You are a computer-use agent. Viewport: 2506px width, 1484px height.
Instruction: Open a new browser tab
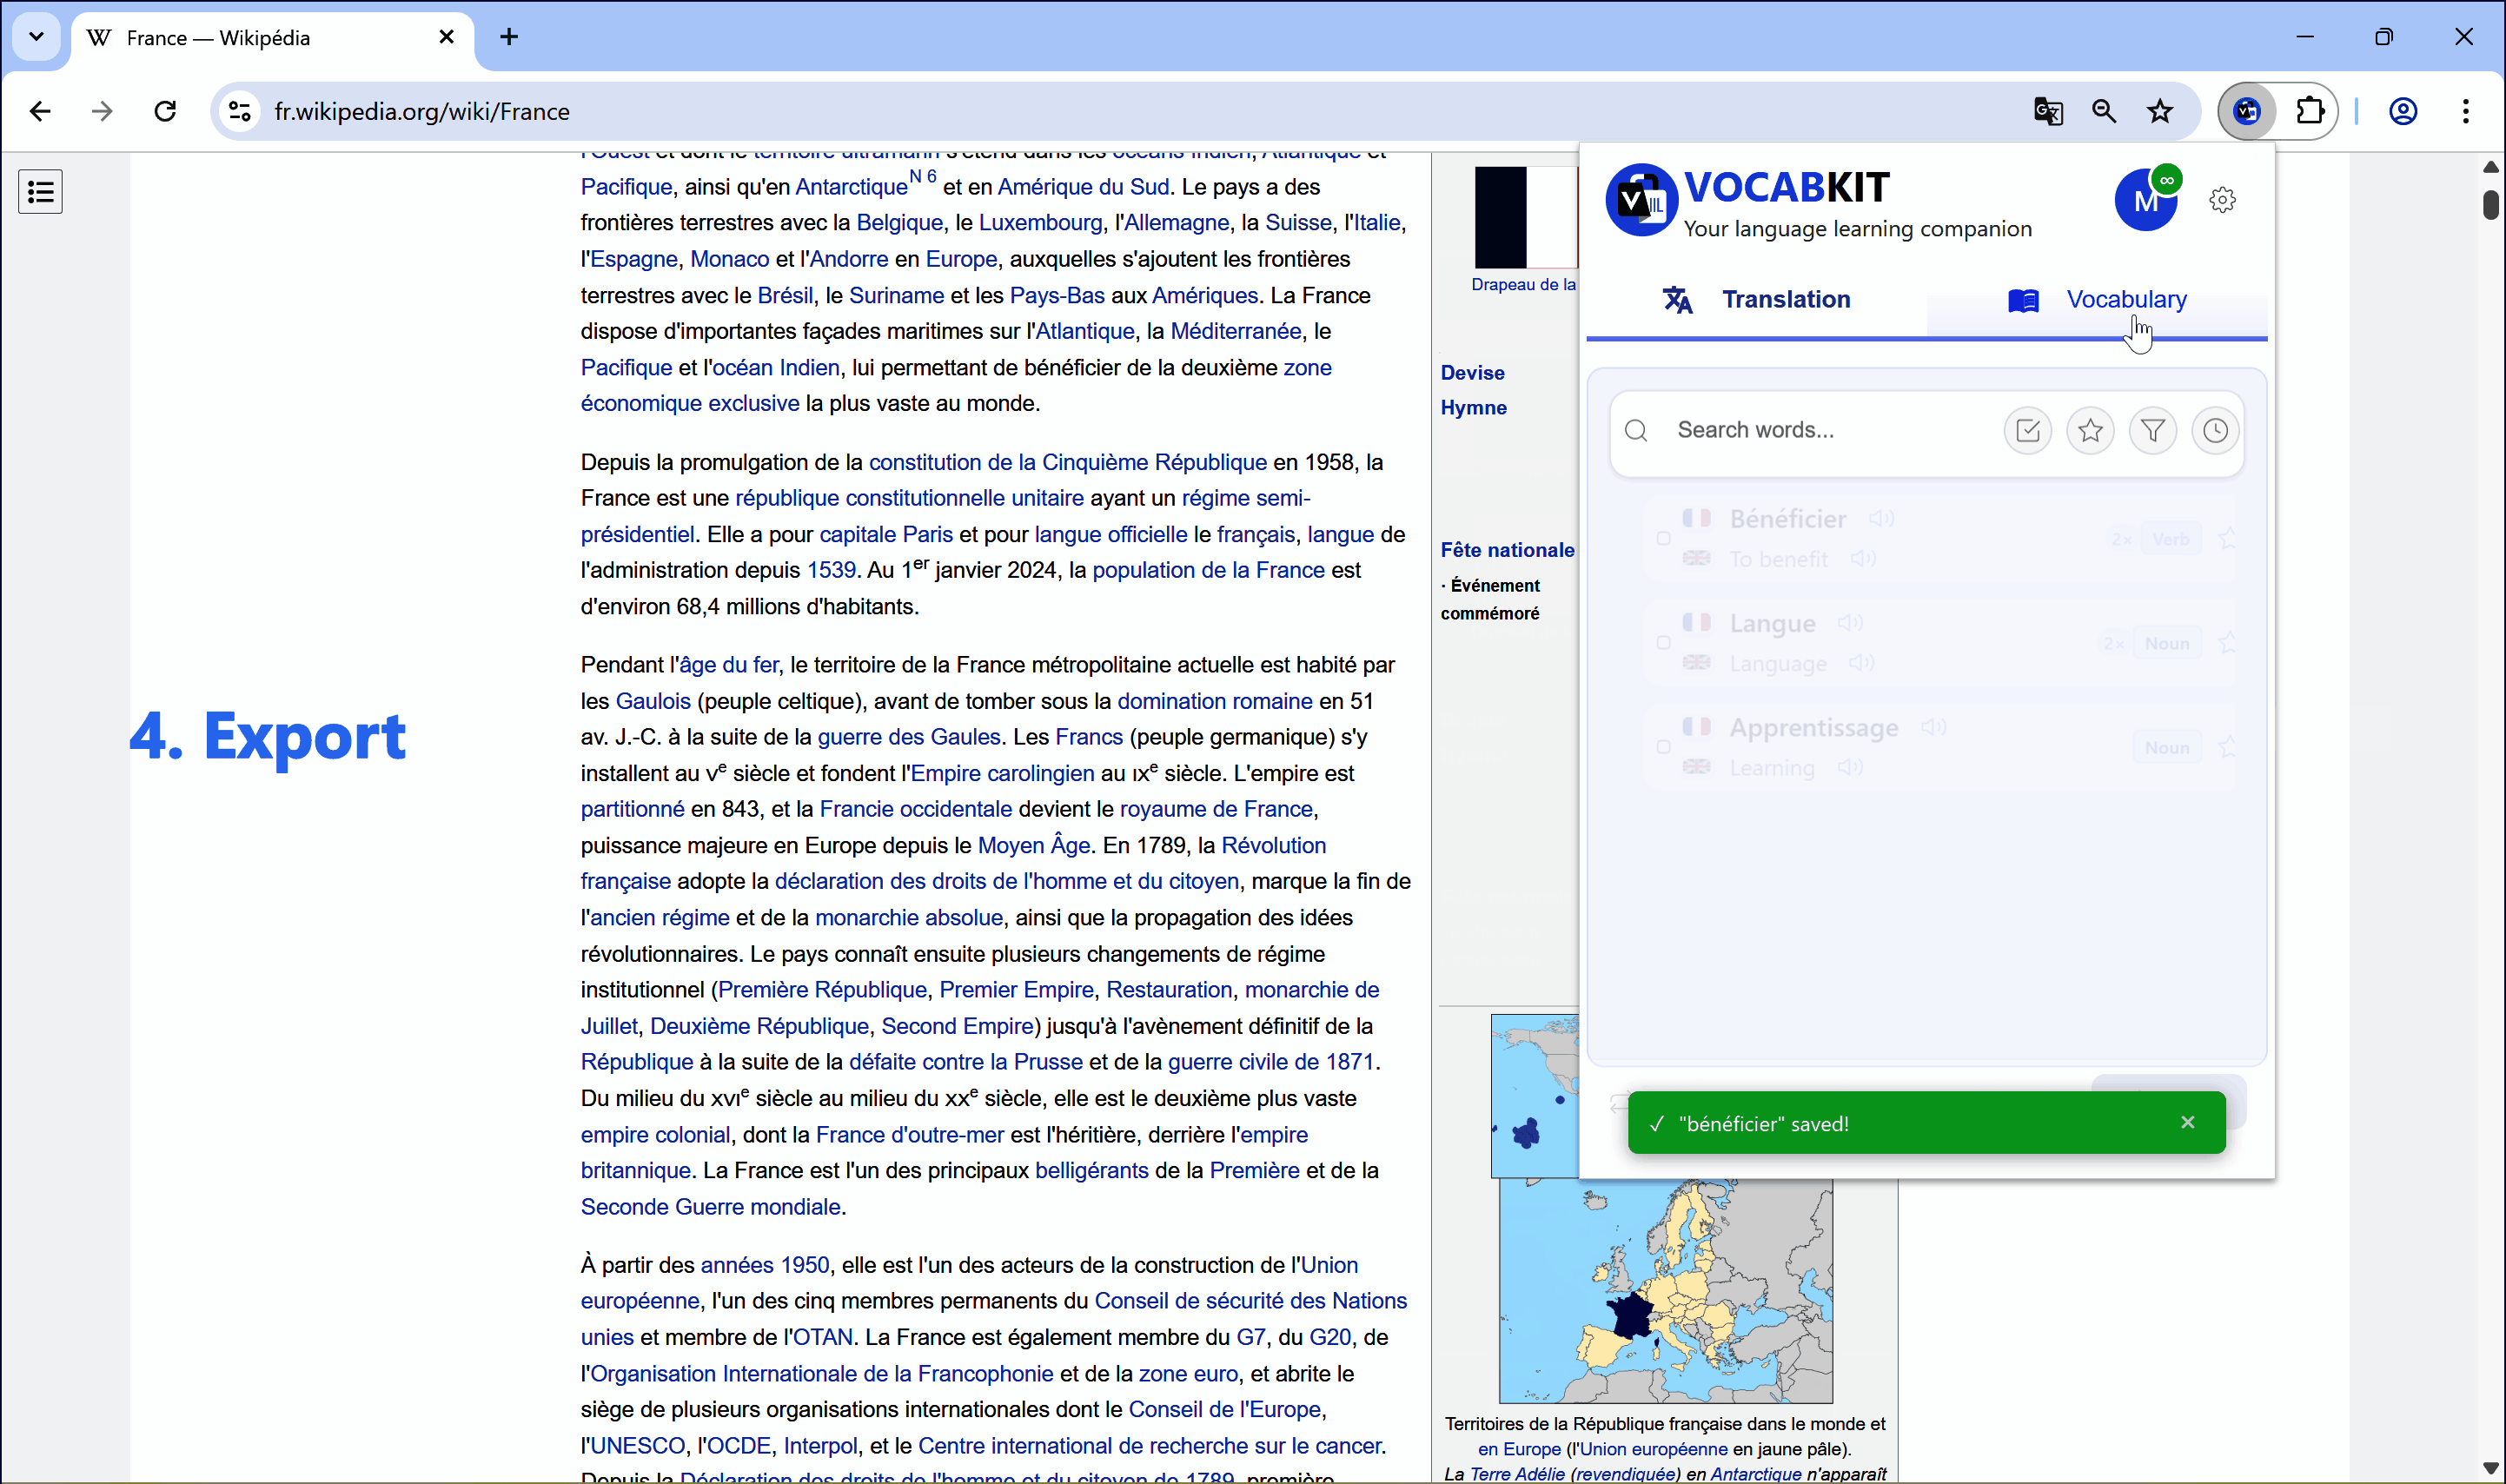(x=509, y=37)
